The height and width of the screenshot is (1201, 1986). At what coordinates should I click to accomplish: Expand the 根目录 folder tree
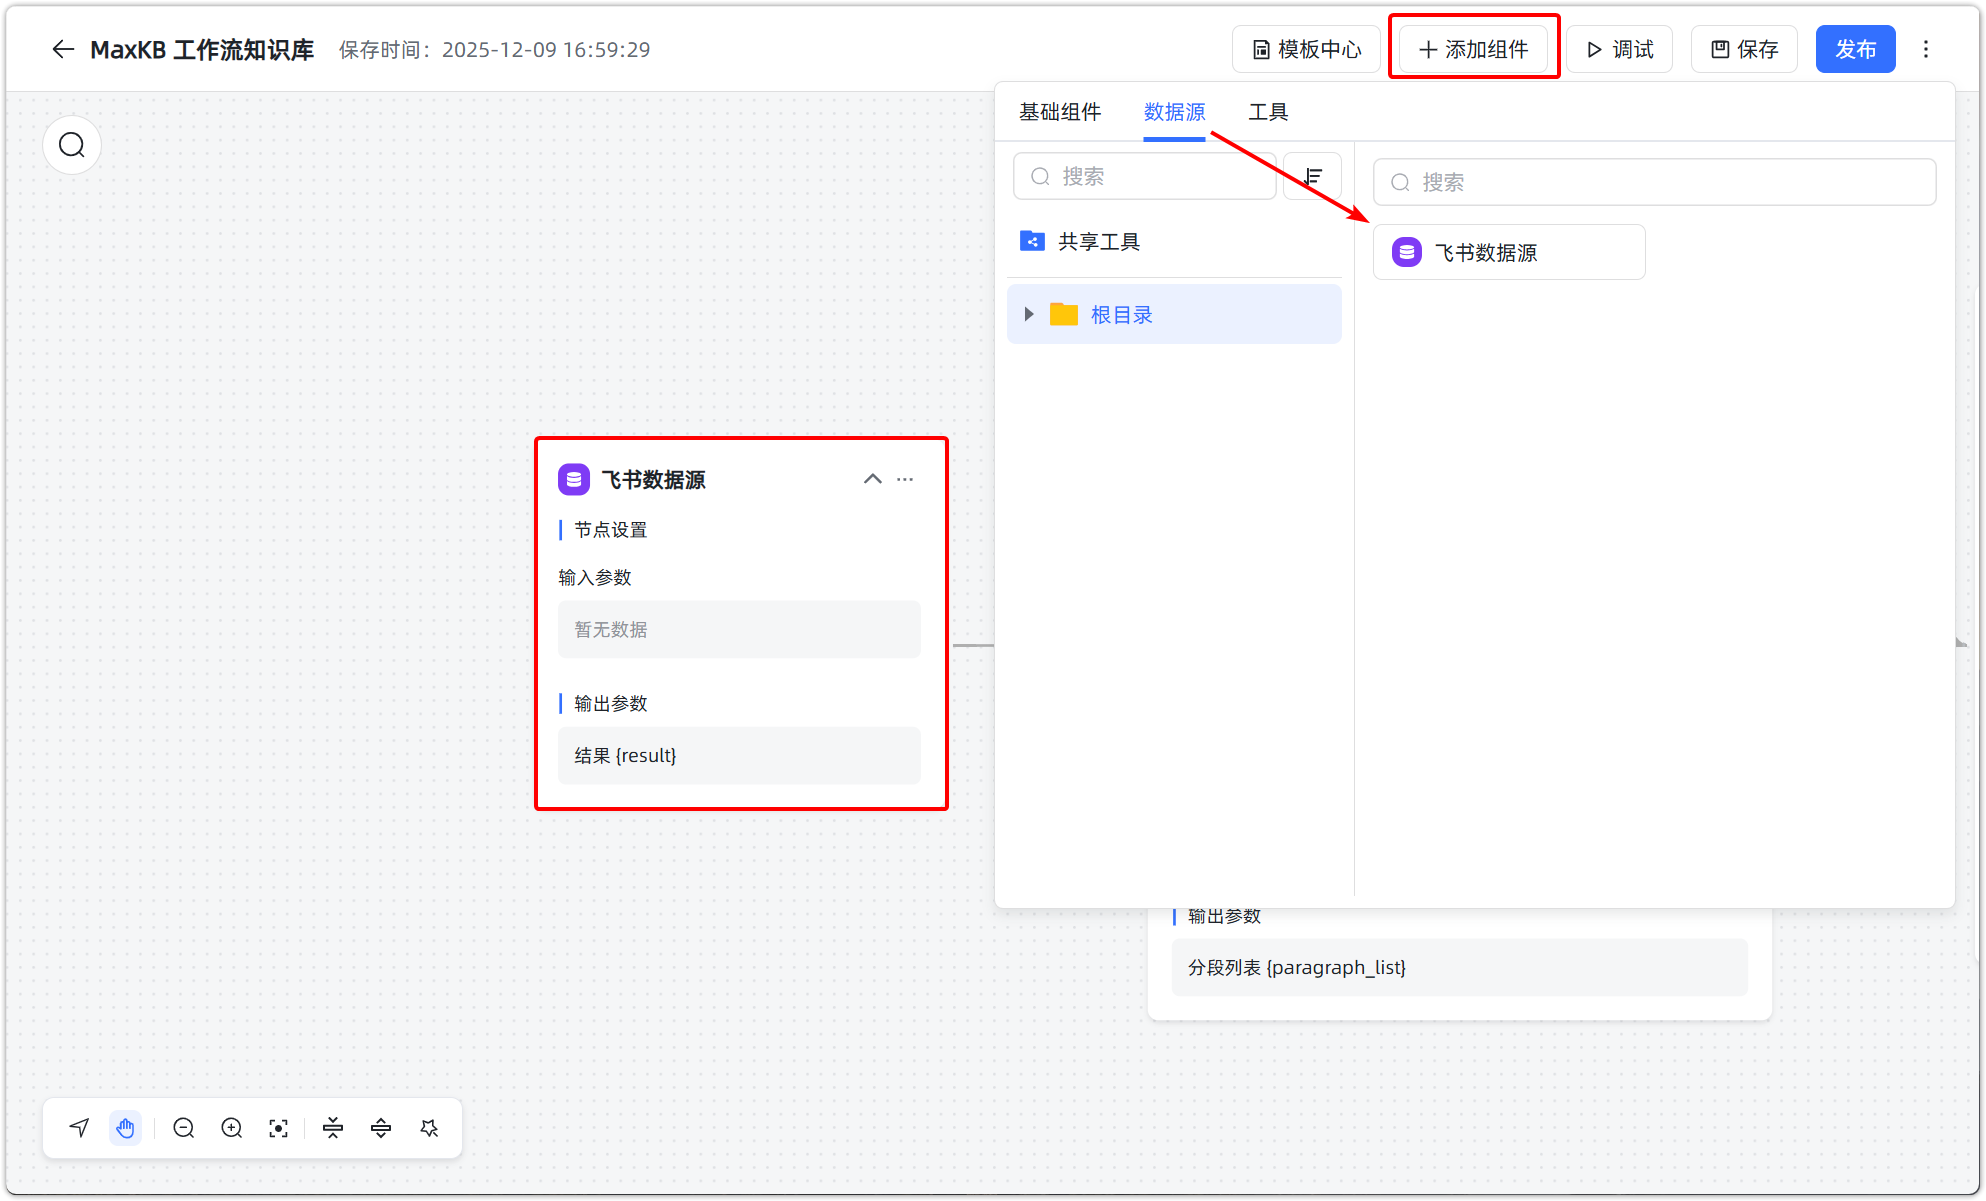click(x=1029, y=314)
